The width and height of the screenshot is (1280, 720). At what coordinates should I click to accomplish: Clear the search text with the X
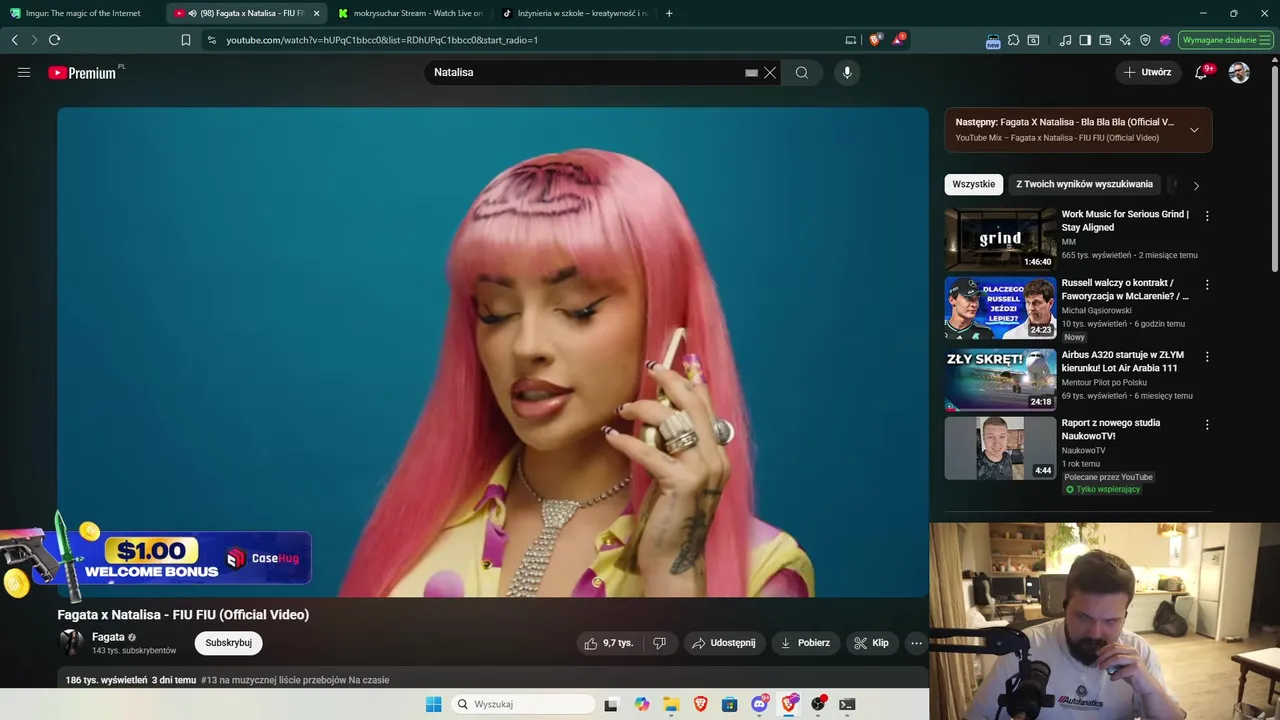(770, 73)
